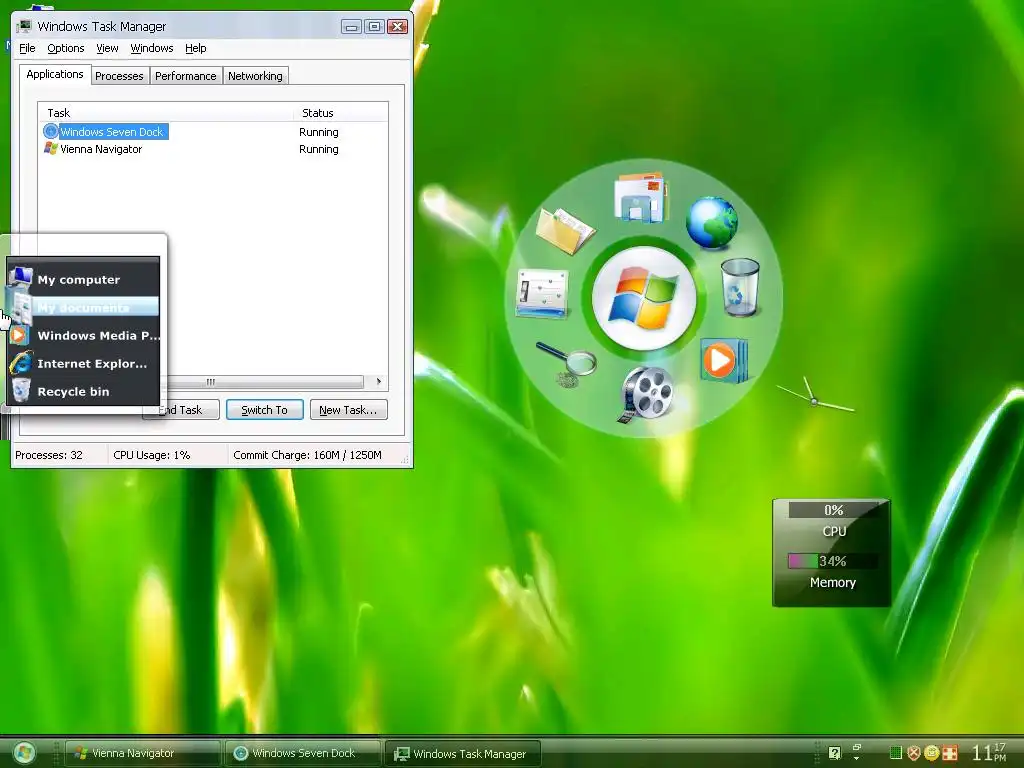Click the Task Manager title bar icon

click(x=25, y=26)
